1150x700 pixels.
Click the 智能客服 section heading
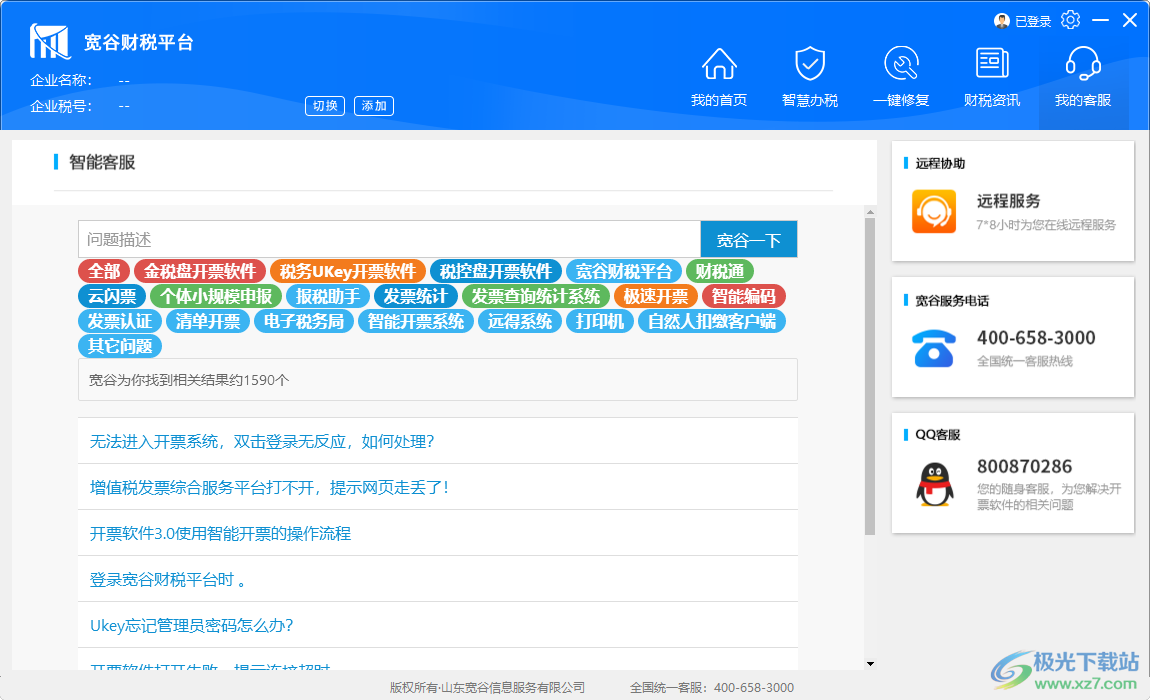click(102, 162)
